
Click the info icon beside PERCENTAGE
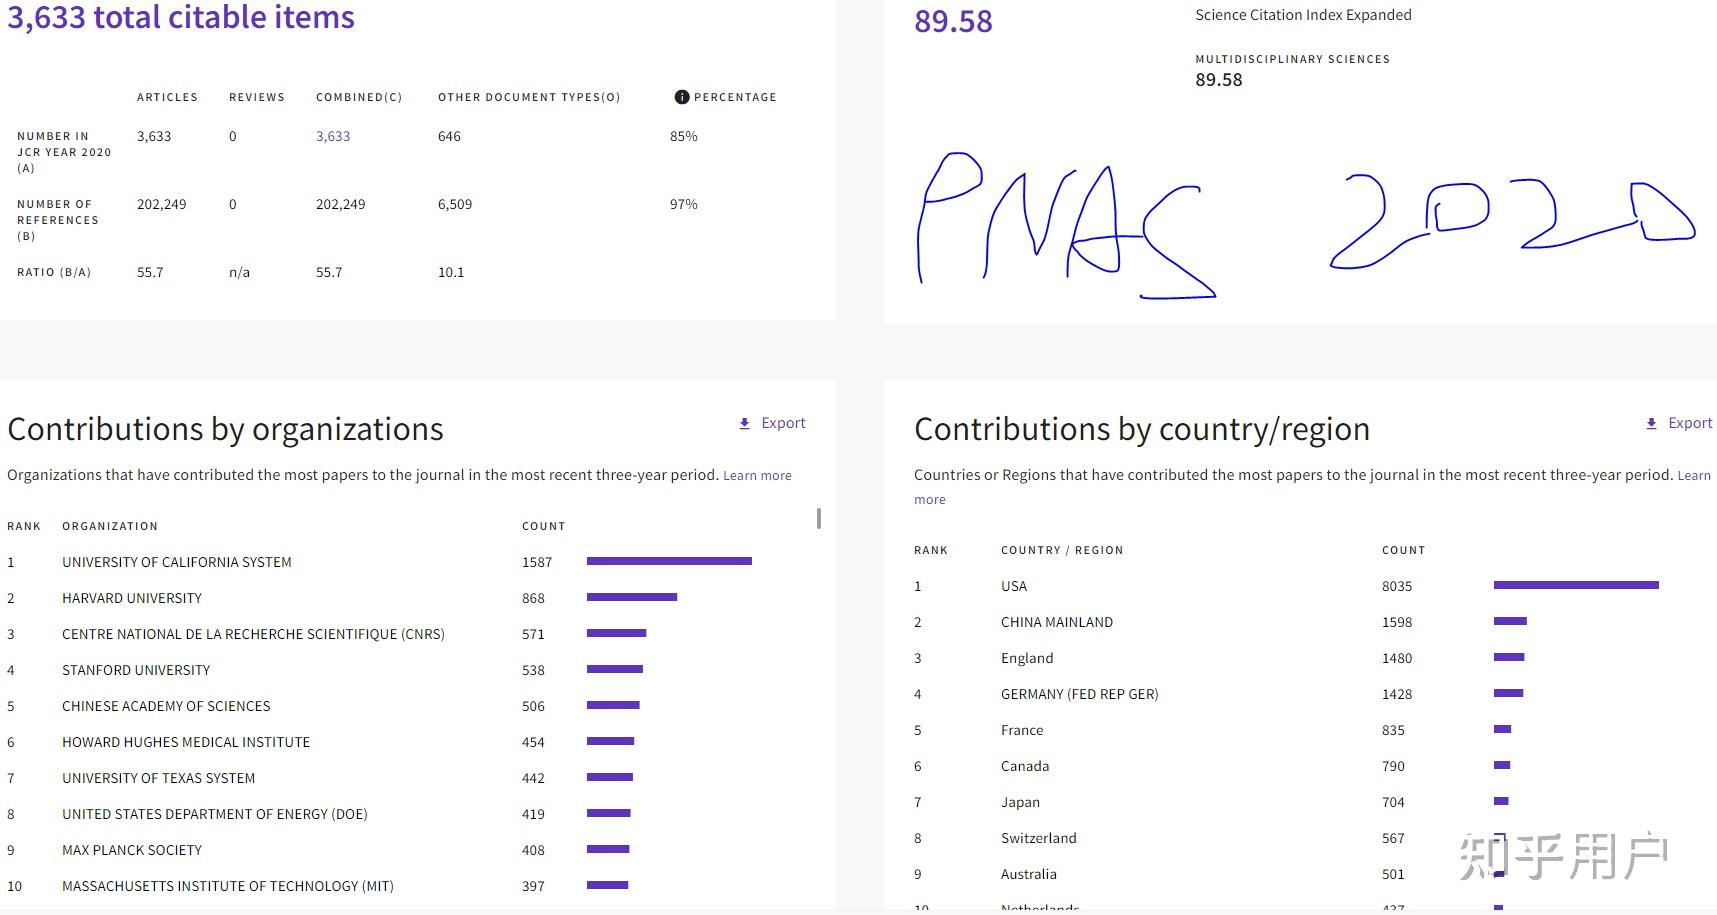click(x=682, y=97)
